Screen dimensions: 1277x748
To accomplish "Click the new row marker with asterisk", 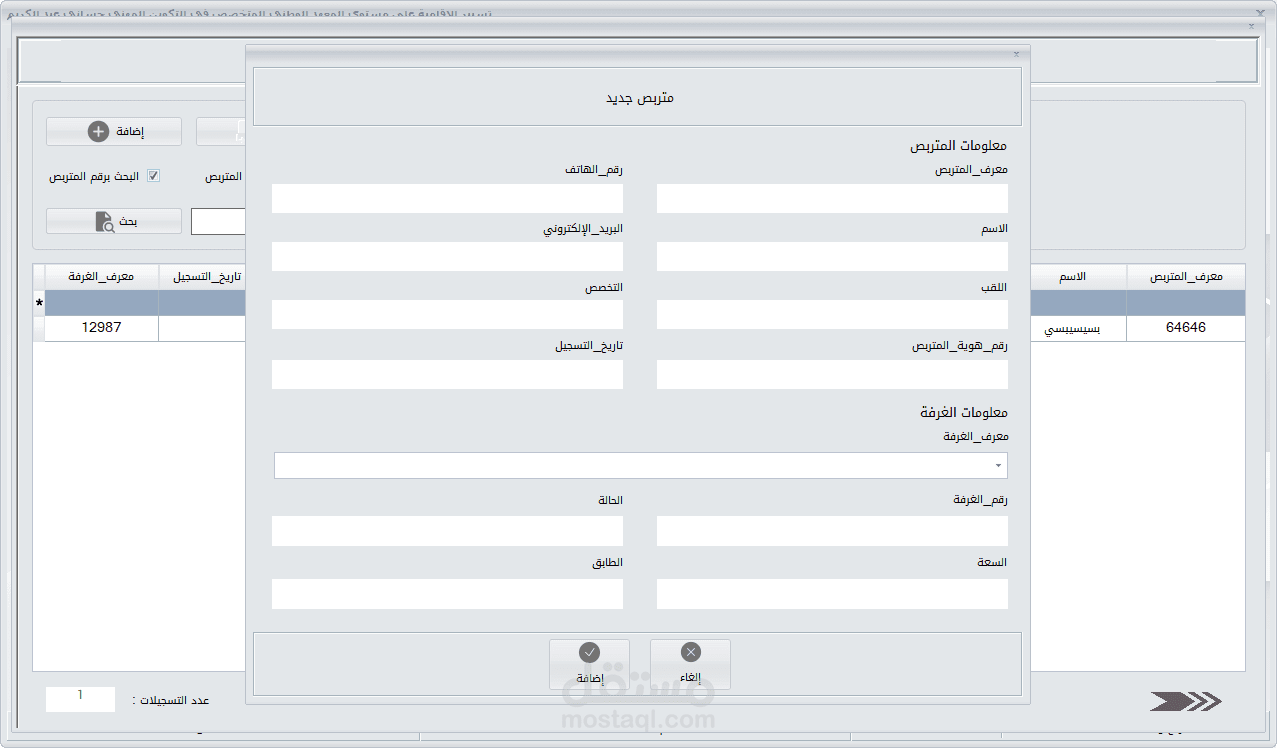I will 39,303.
